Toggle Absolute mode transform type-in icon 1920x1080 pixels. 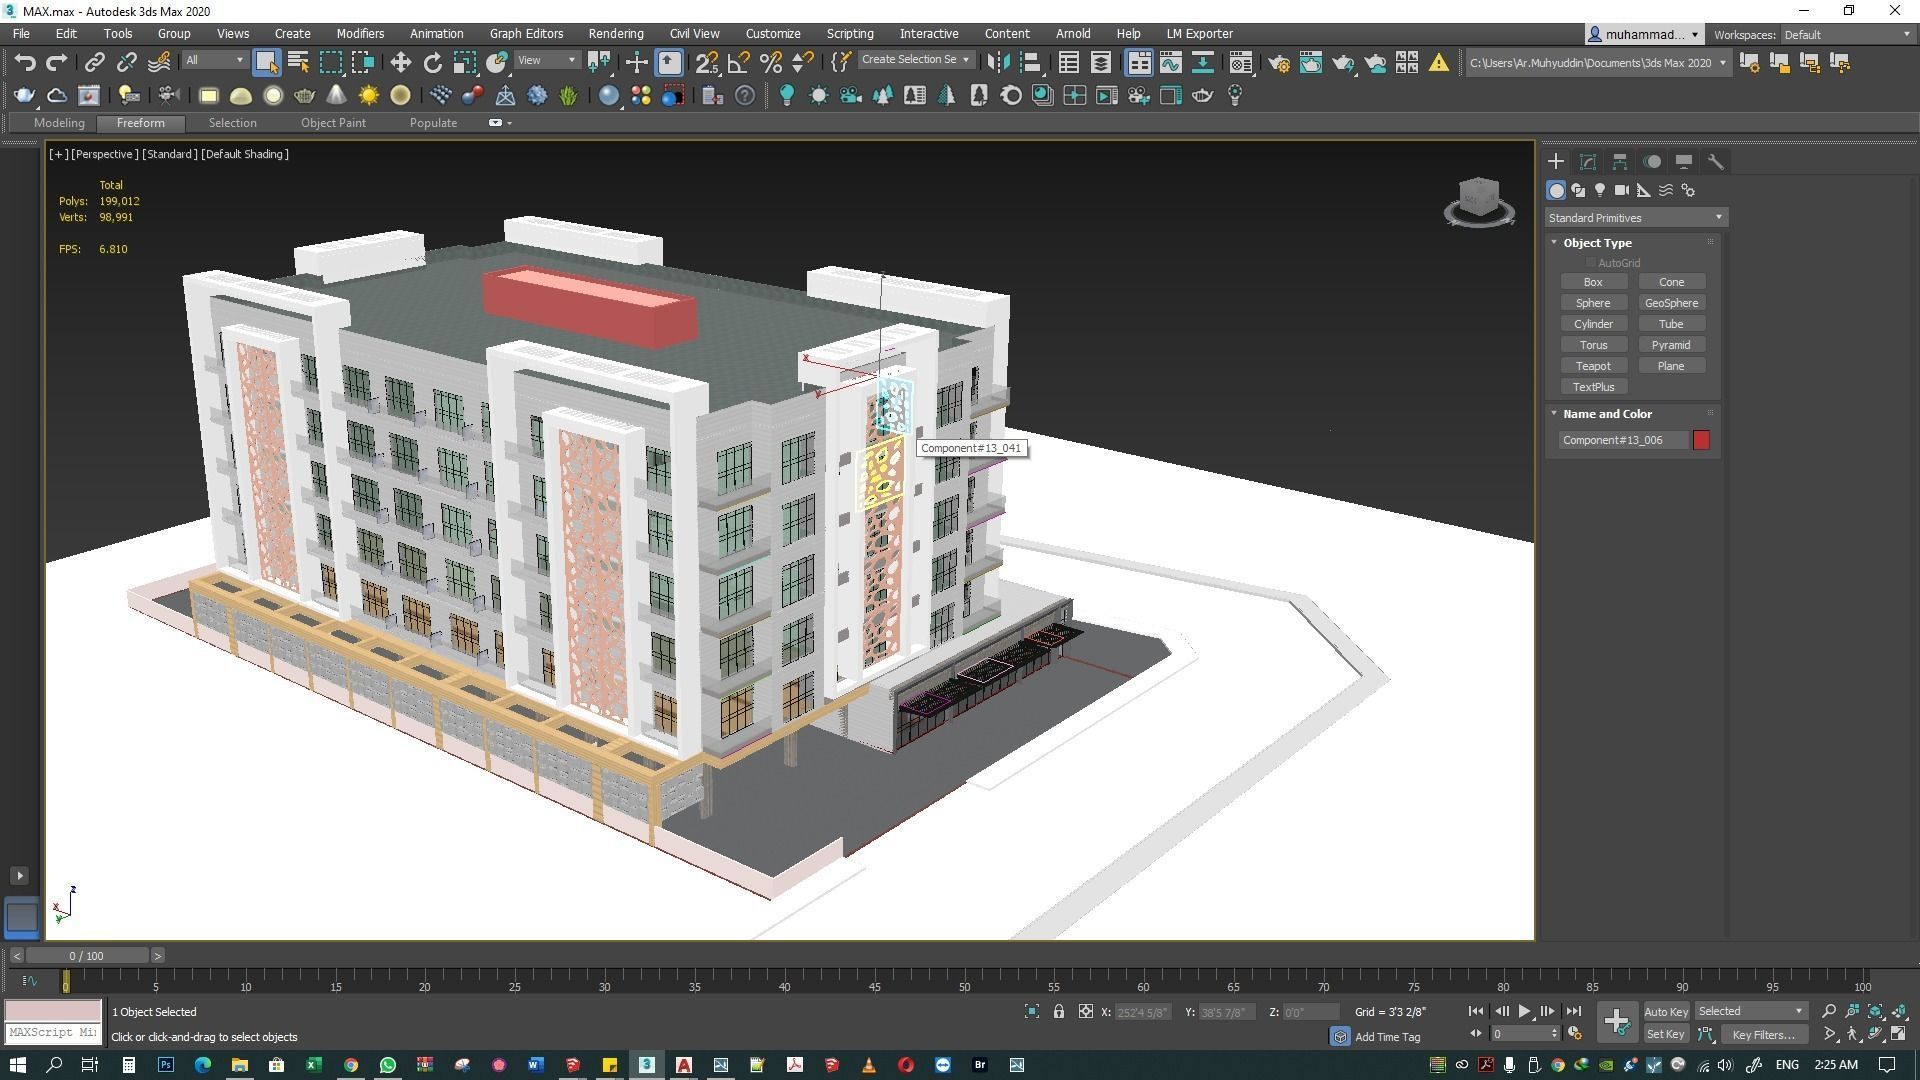coord(1086,1012)
